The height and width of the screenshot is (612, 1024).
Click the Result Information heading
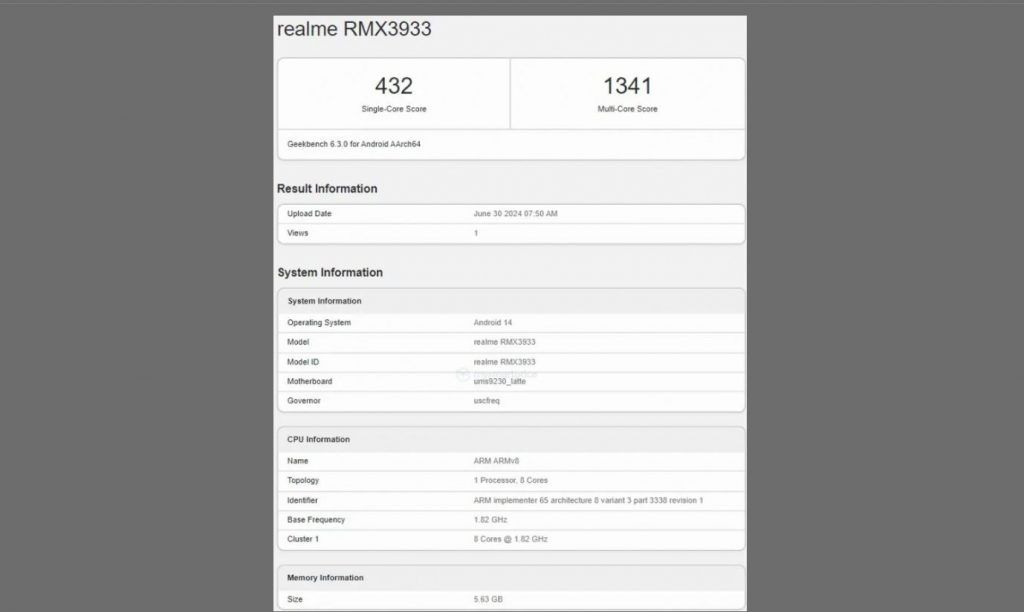[x=327, y=189]
